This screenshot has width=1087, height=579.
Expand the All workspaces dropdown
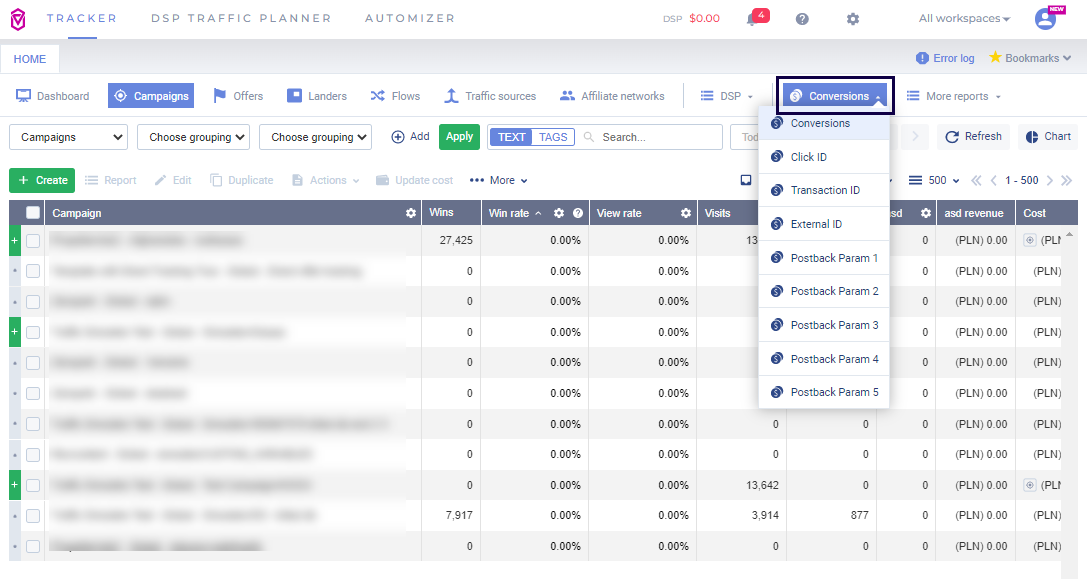(964, 19)
